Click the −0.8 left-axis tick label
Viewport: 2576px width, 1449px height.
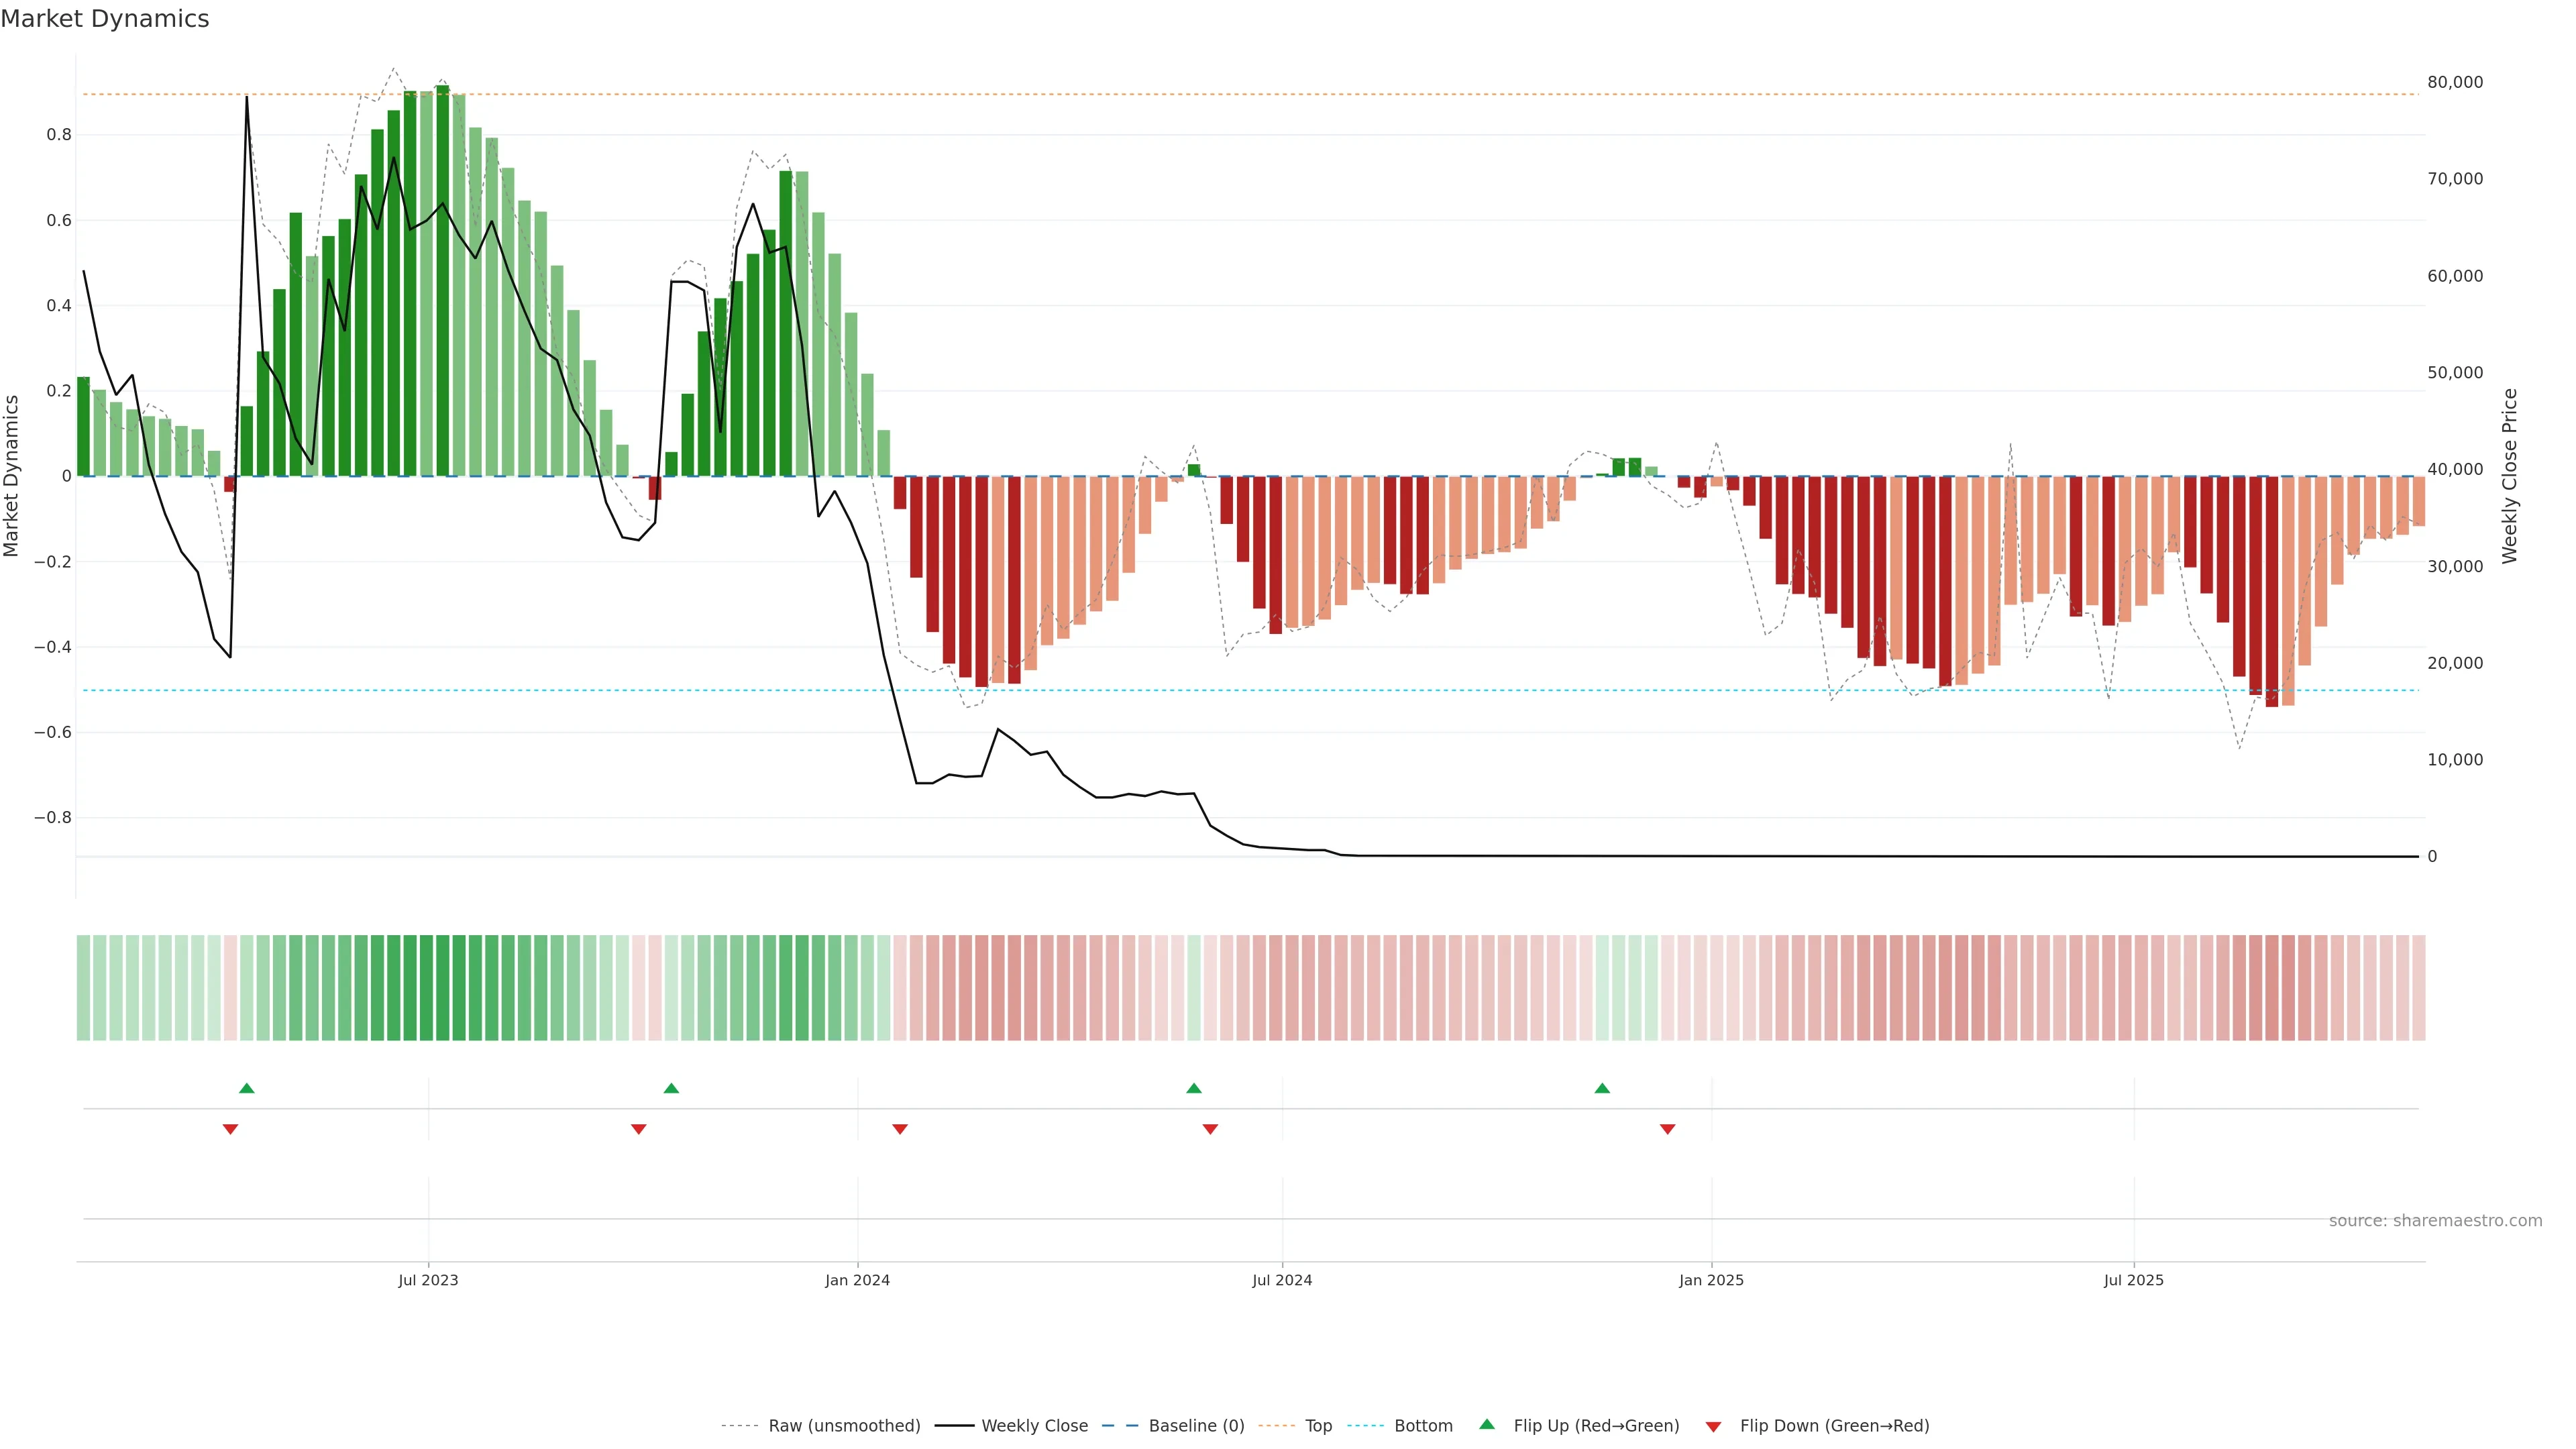coord(52,817)
